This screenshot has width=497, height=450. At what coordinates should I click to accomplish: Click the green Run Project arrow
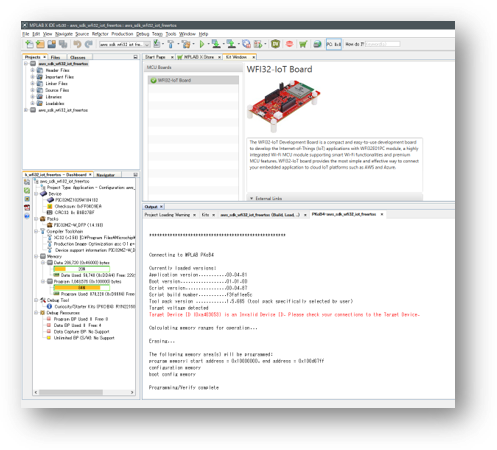pos(202,44)
